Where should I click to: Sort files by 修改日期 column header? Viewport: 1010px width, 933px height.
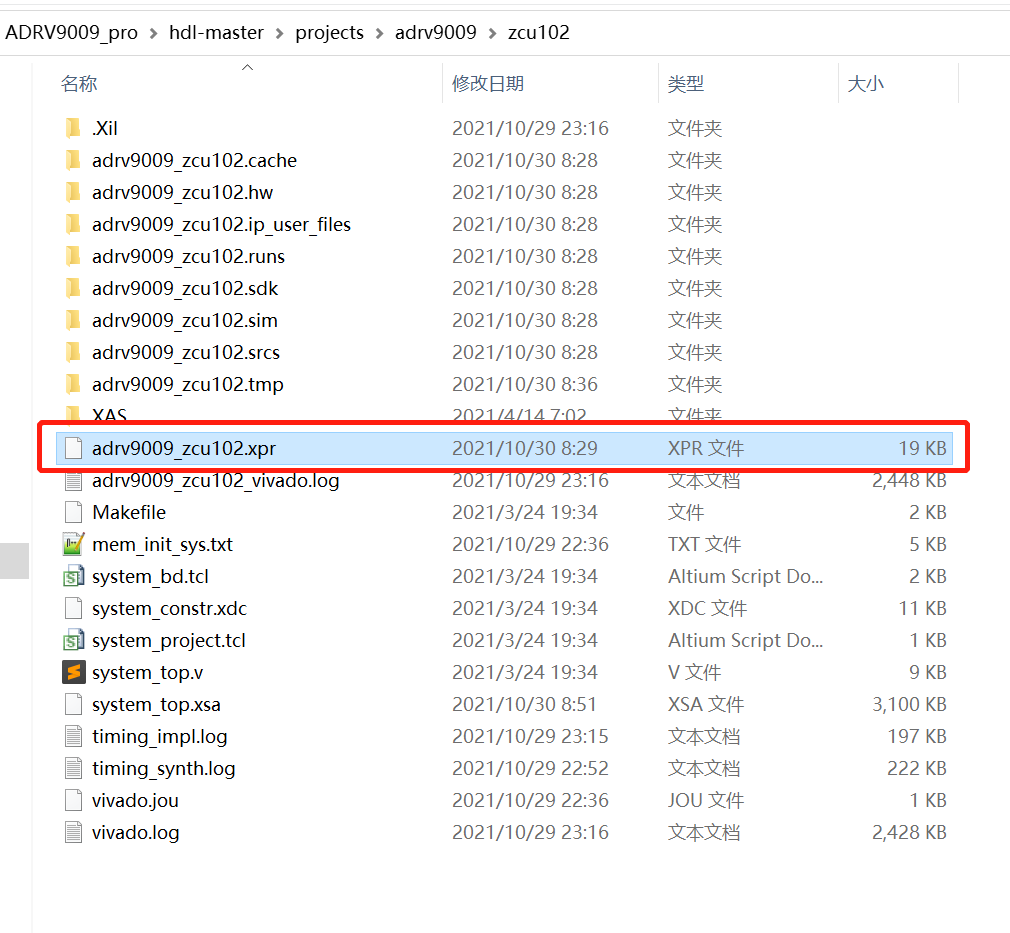coord(488,84)
